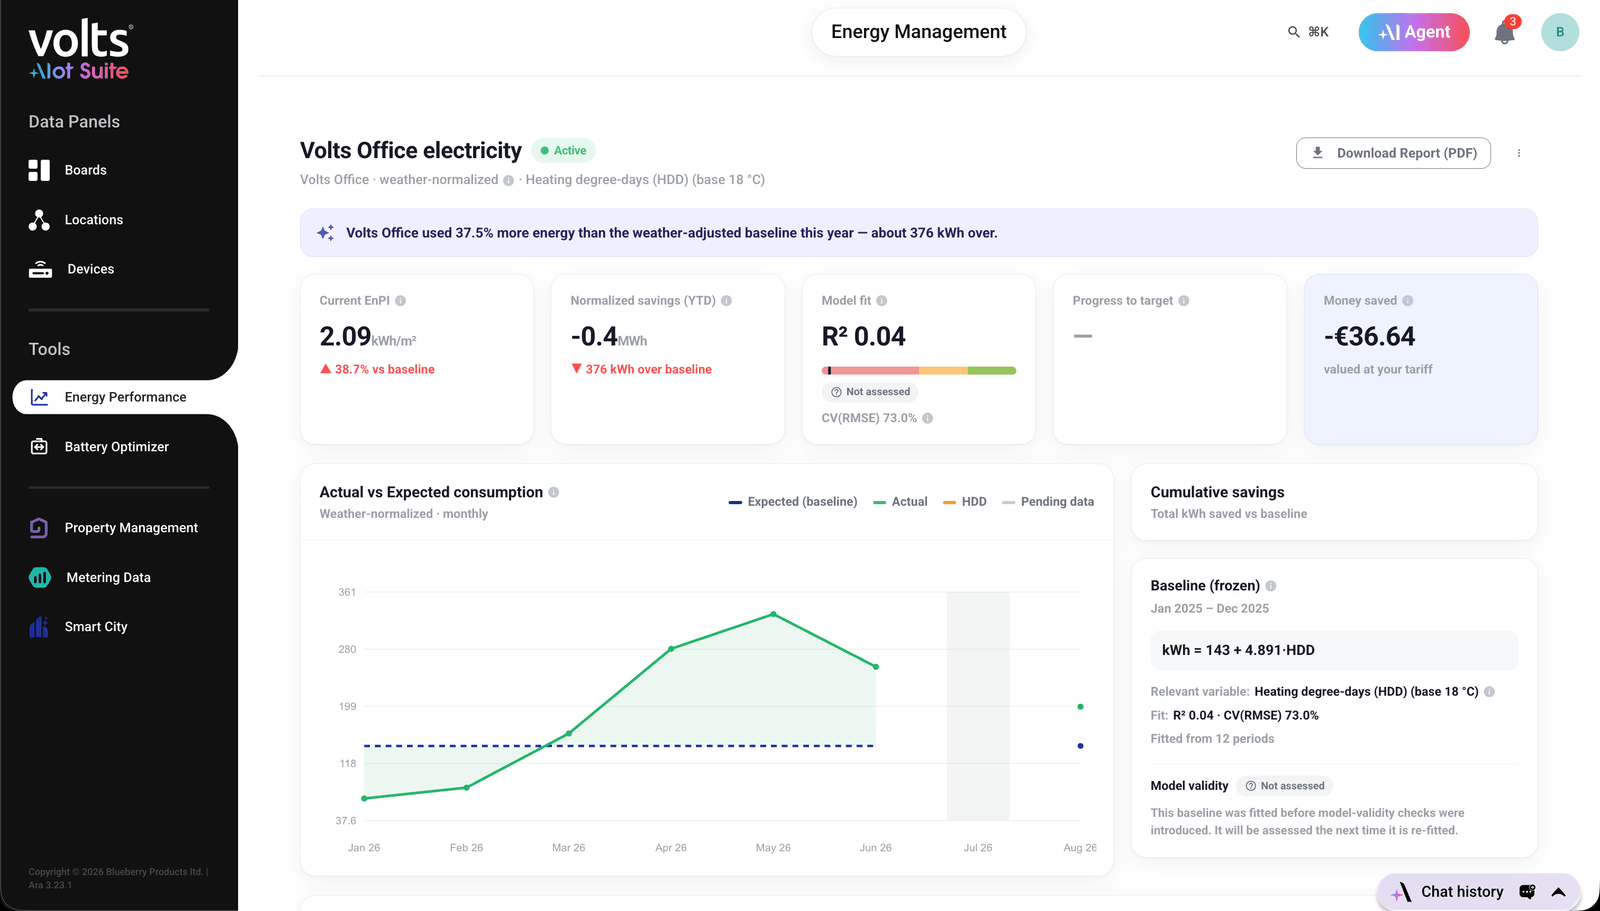Screen dimensions: 1600x911
Task: Click the -€36.64 money saved value
Action: pos(1369,336)
